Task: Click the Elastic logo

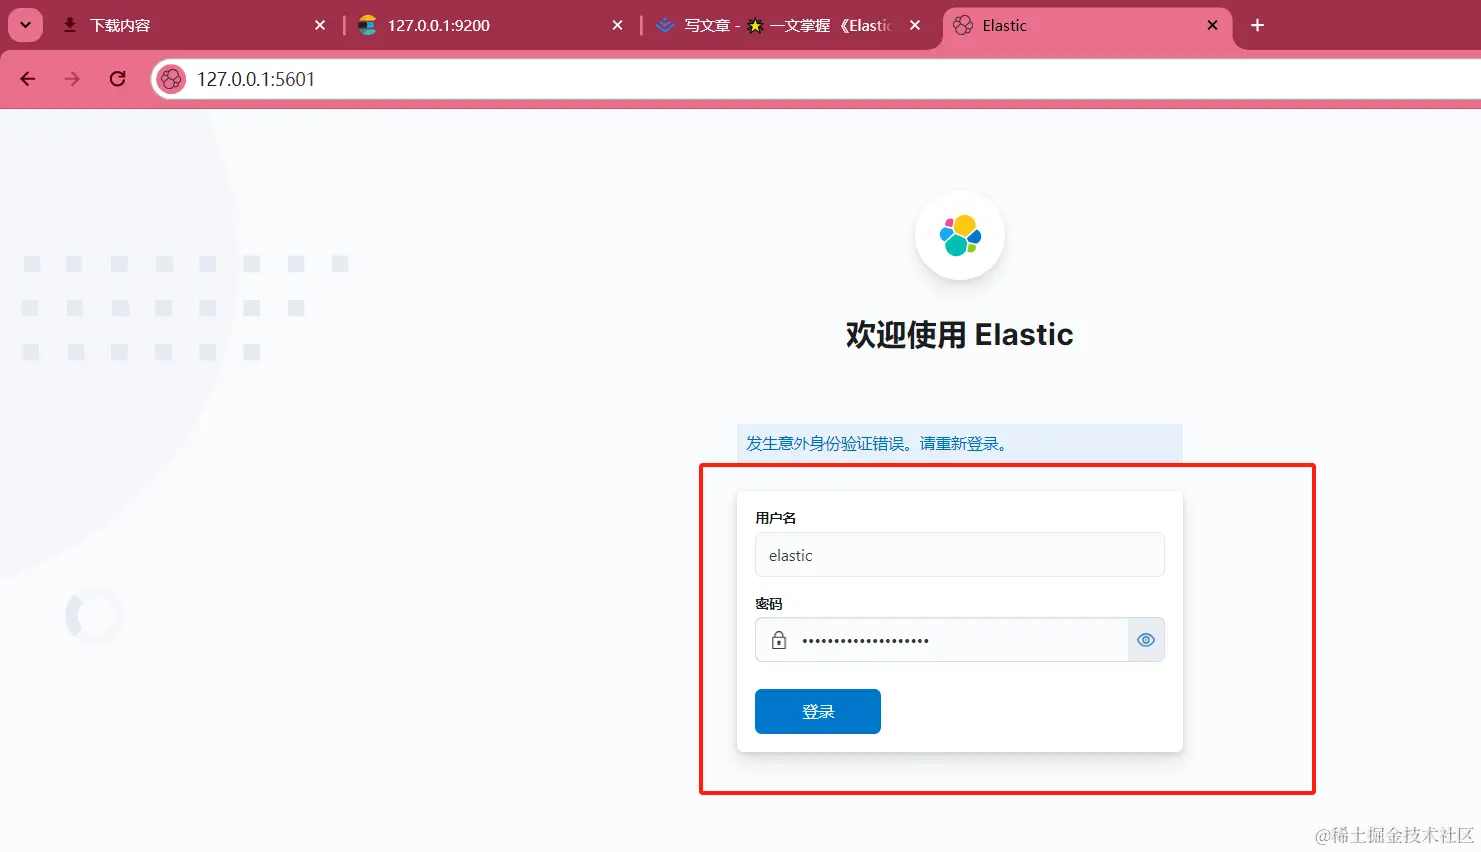Action: (960, 235)
